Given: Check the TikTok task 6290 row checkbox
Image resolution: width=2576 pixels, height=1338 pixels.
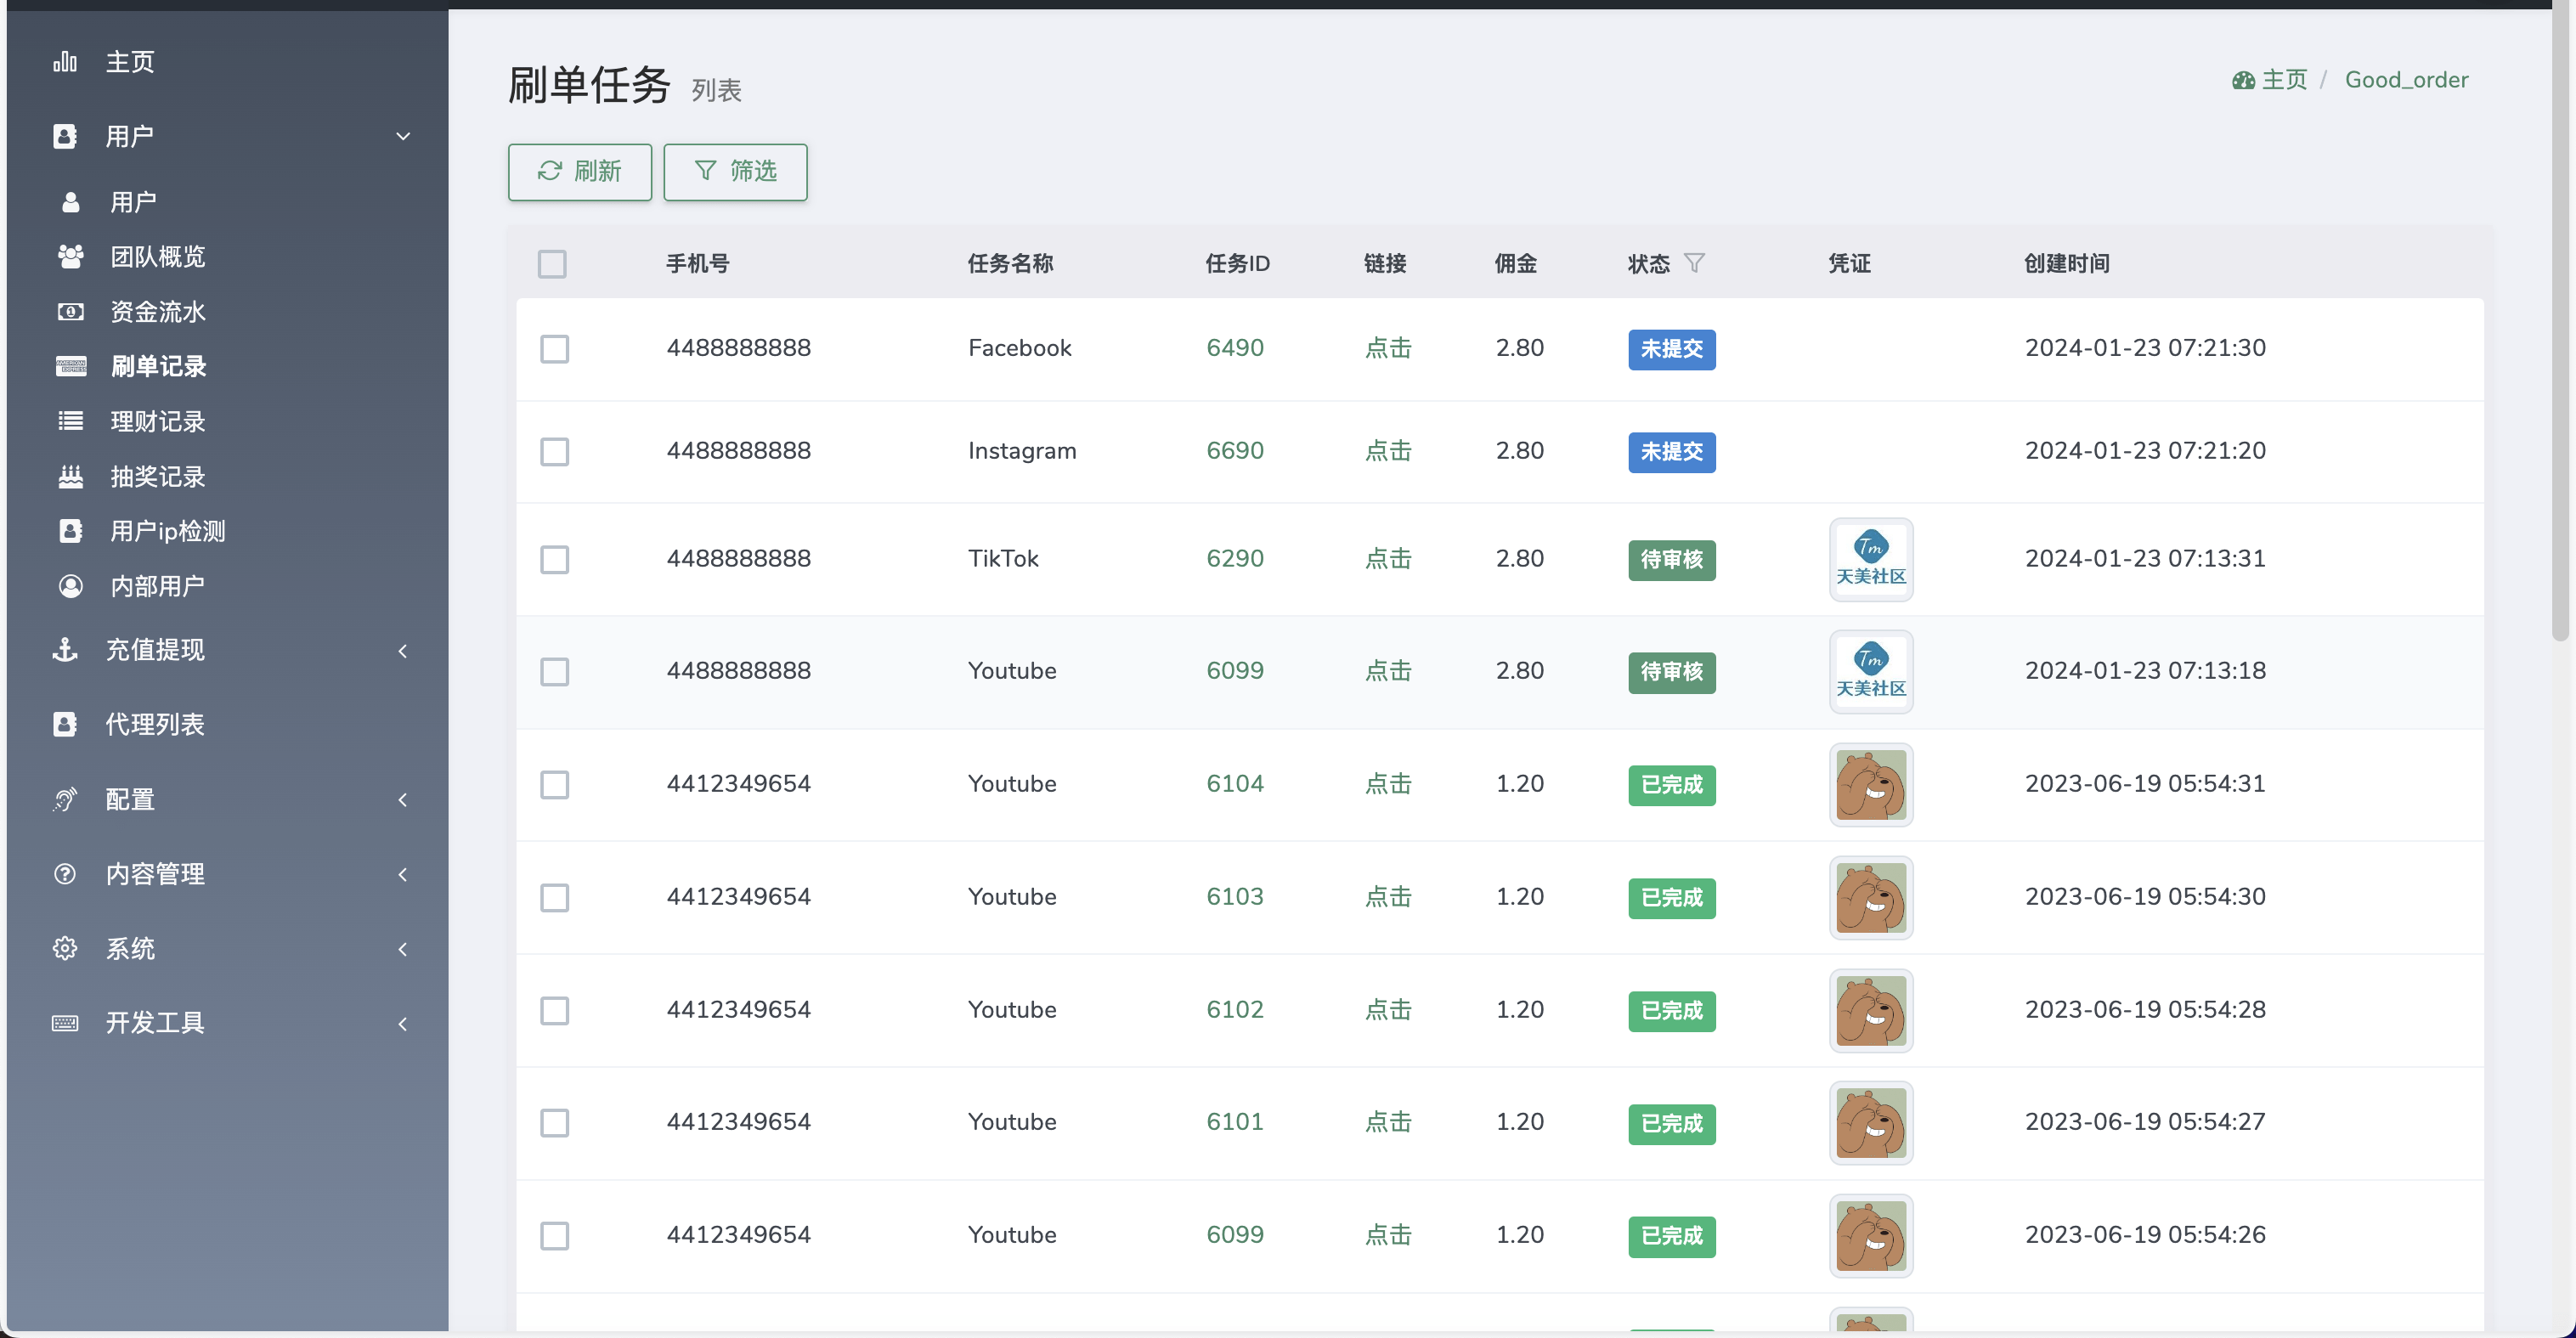Looking at the screenshot, I should [x=555, y=559].
